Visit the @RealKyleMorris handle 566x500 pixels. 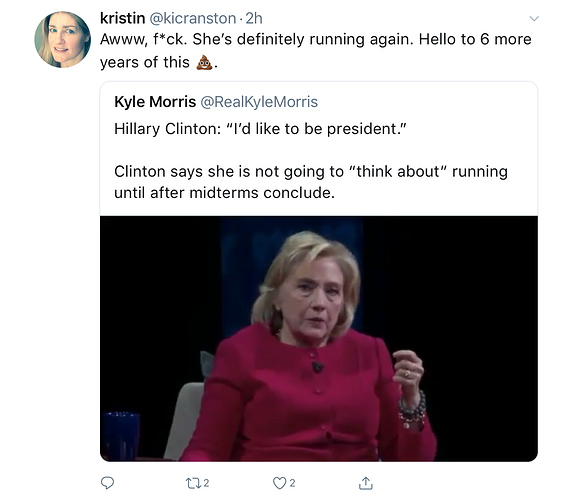point(259,102)
